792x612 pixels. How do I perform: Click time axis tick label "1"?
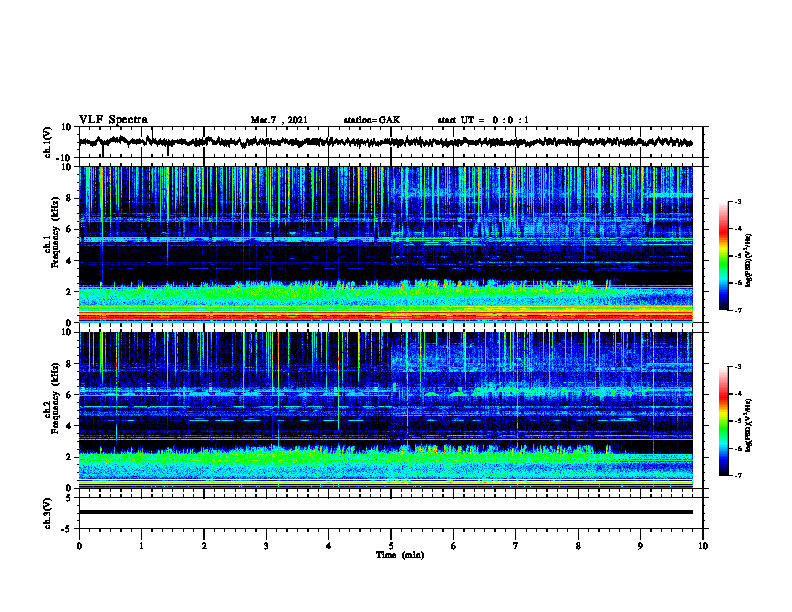pyautogui.click(x=141, y=546)
